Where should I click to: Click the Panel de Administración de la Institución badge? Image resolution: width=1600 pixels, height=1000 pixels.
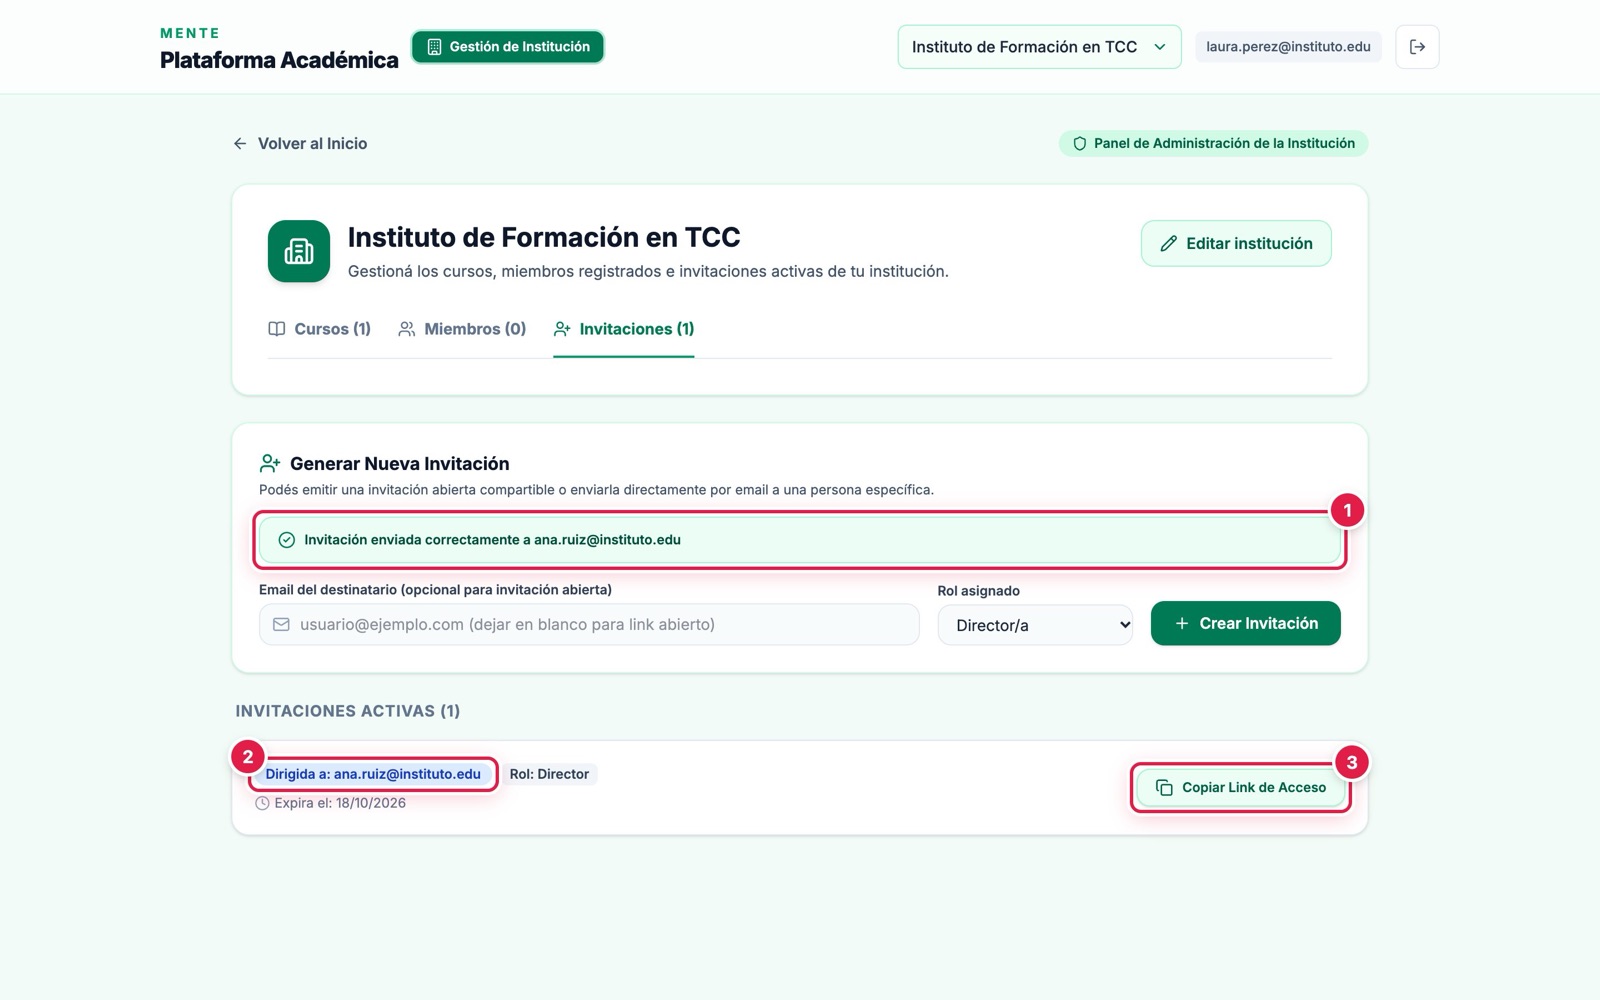click(x=1214, y=144)
